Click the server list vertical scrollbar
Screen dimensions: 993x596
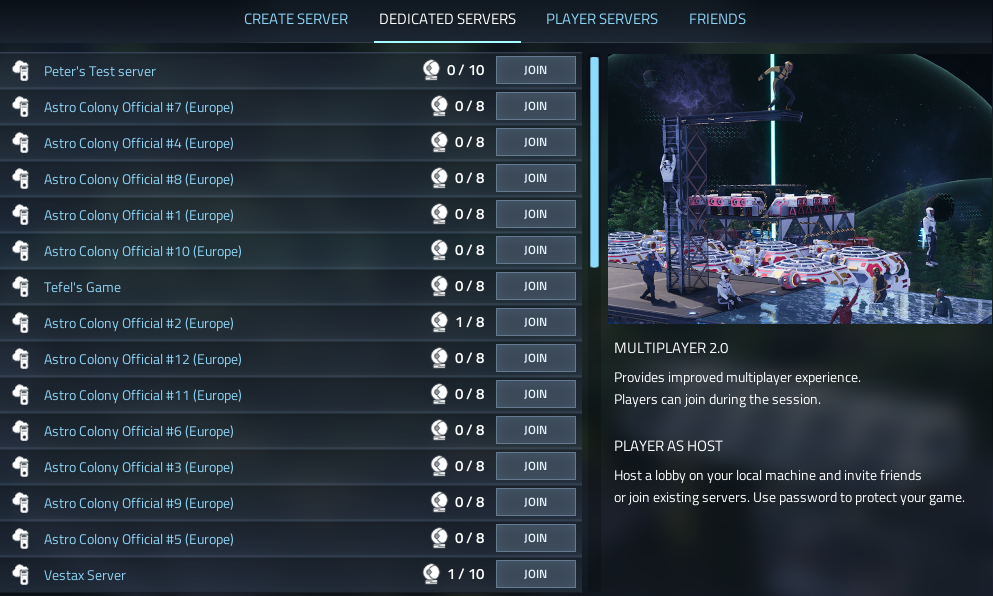[594, 162]
